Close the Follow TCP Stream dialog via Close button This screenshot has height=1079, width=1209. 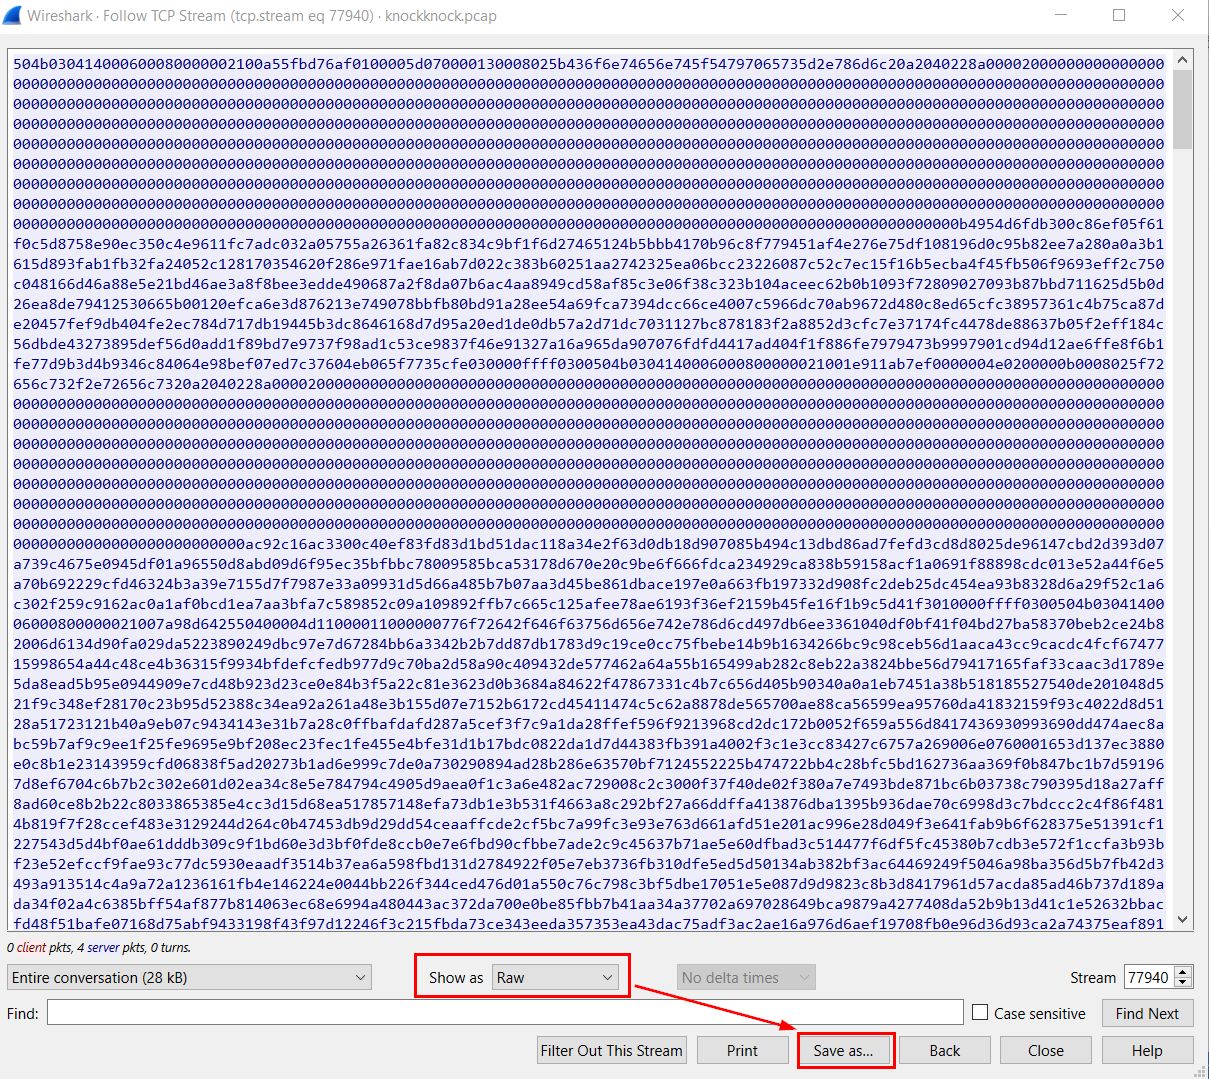1045,1050
